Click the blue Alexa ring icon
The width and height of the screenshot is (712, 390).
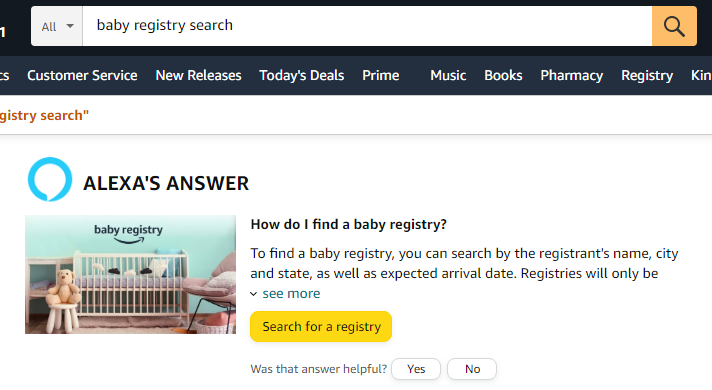[50, 179]
